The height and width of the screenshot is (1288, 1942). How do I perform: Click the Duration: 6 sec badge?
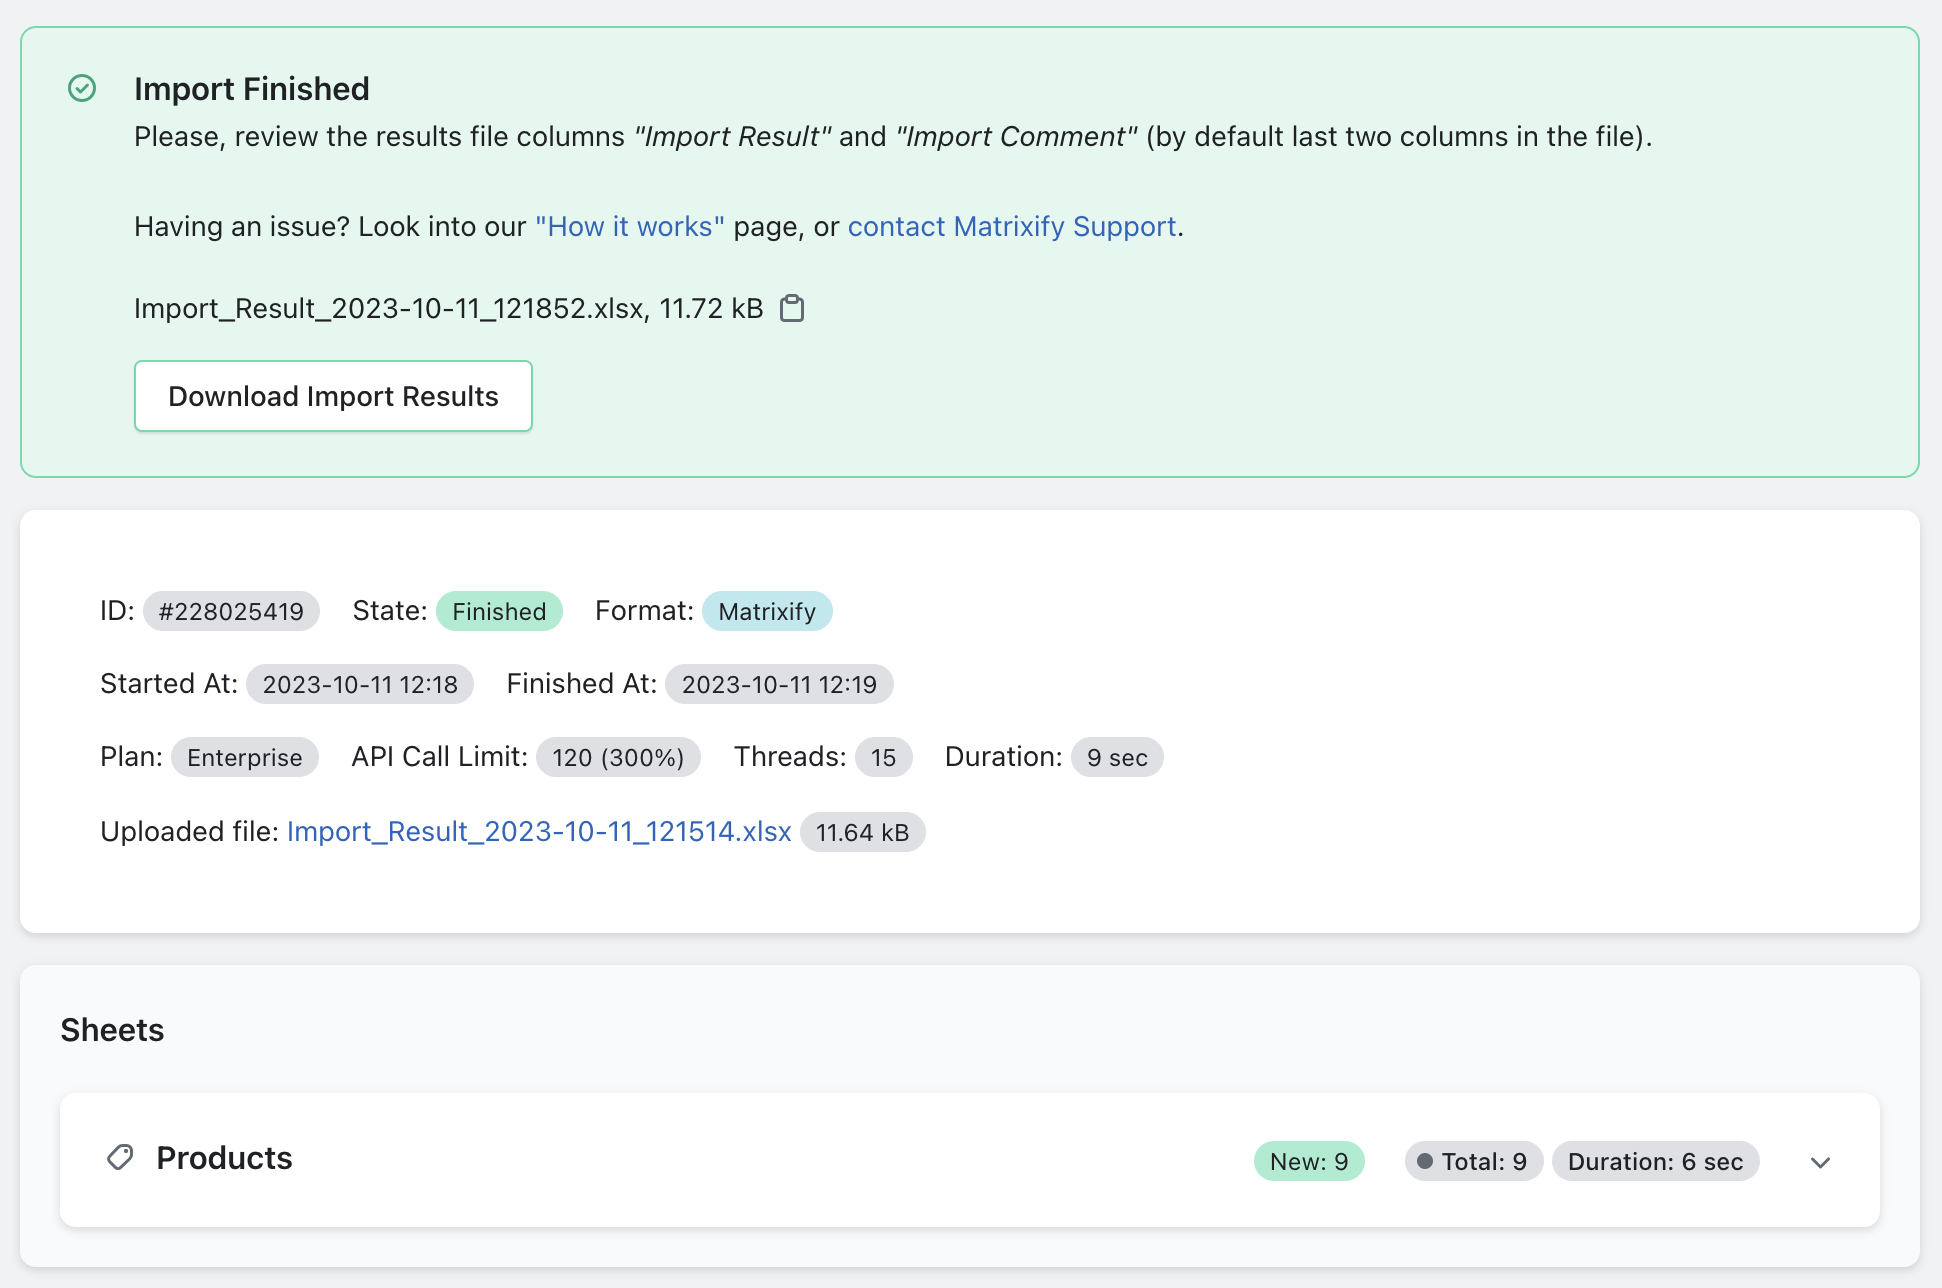(x=1655, y=1162)
